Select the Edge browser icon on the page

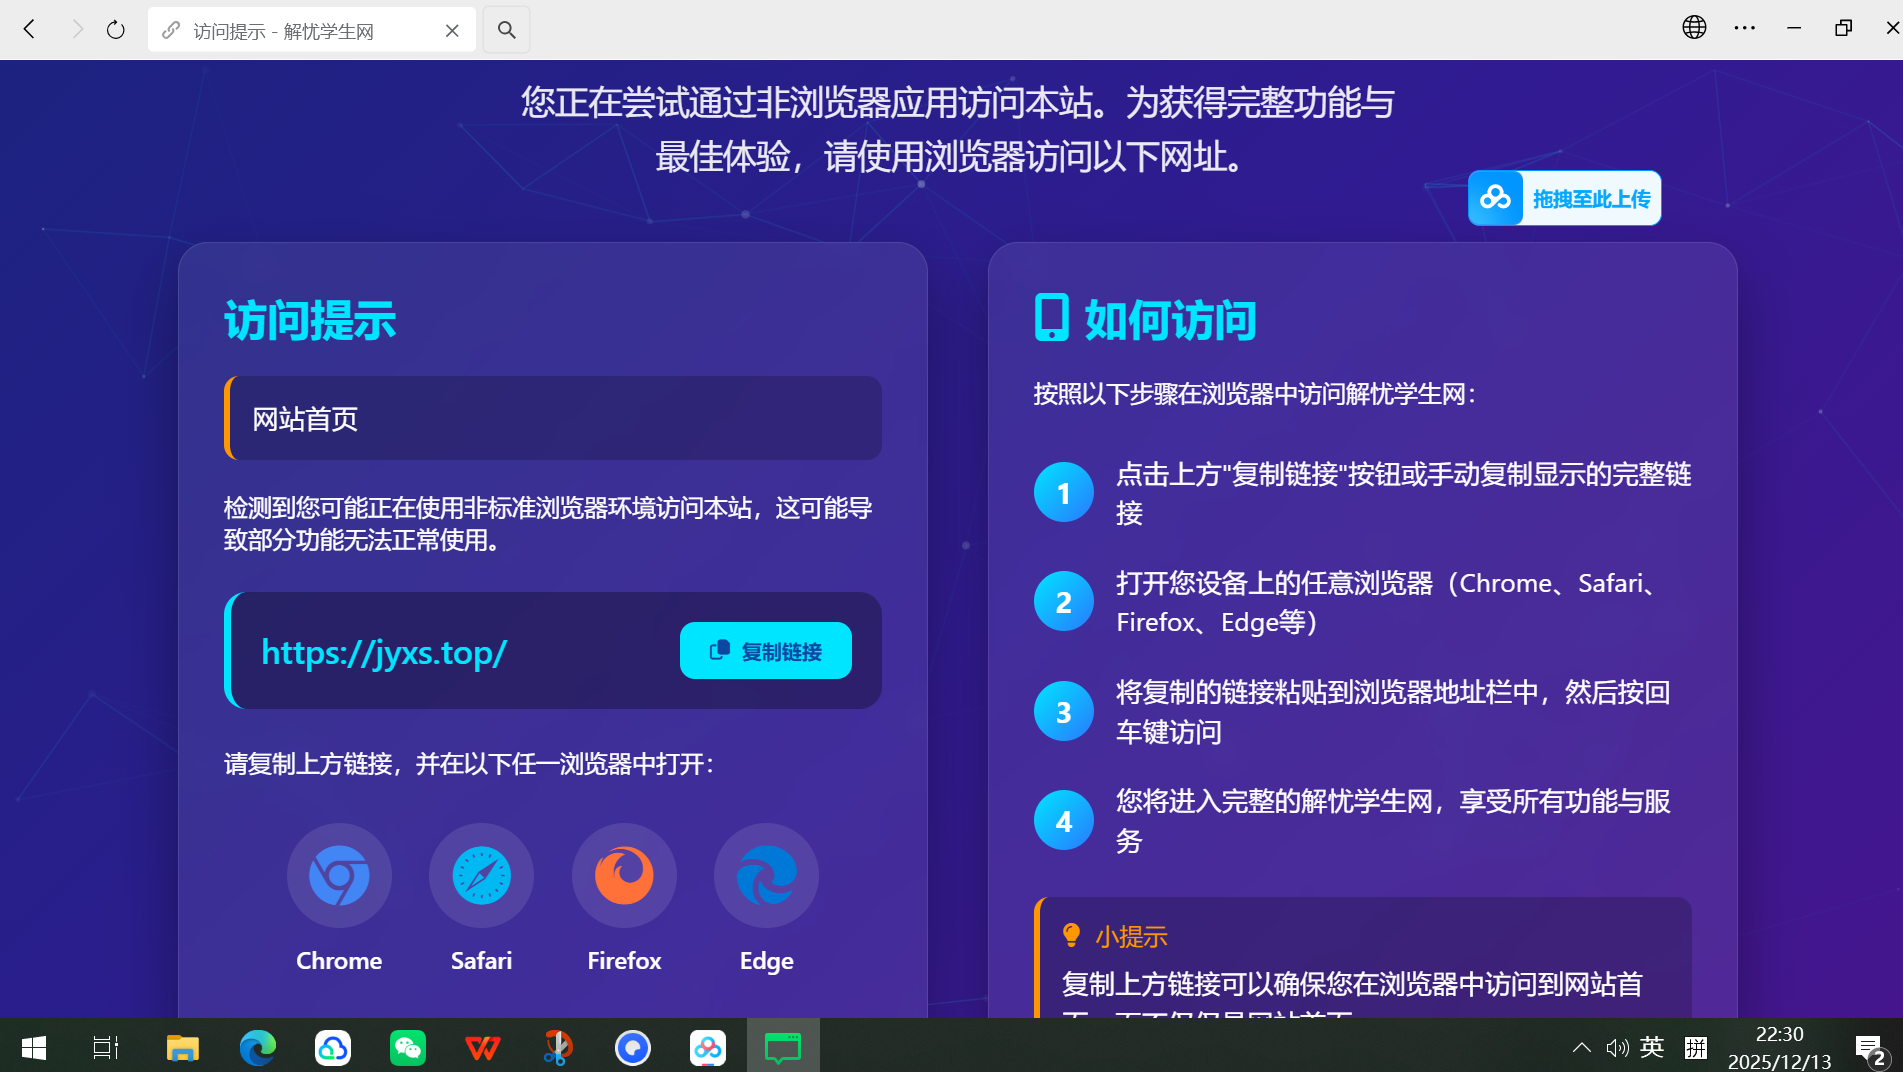[766, 875]
